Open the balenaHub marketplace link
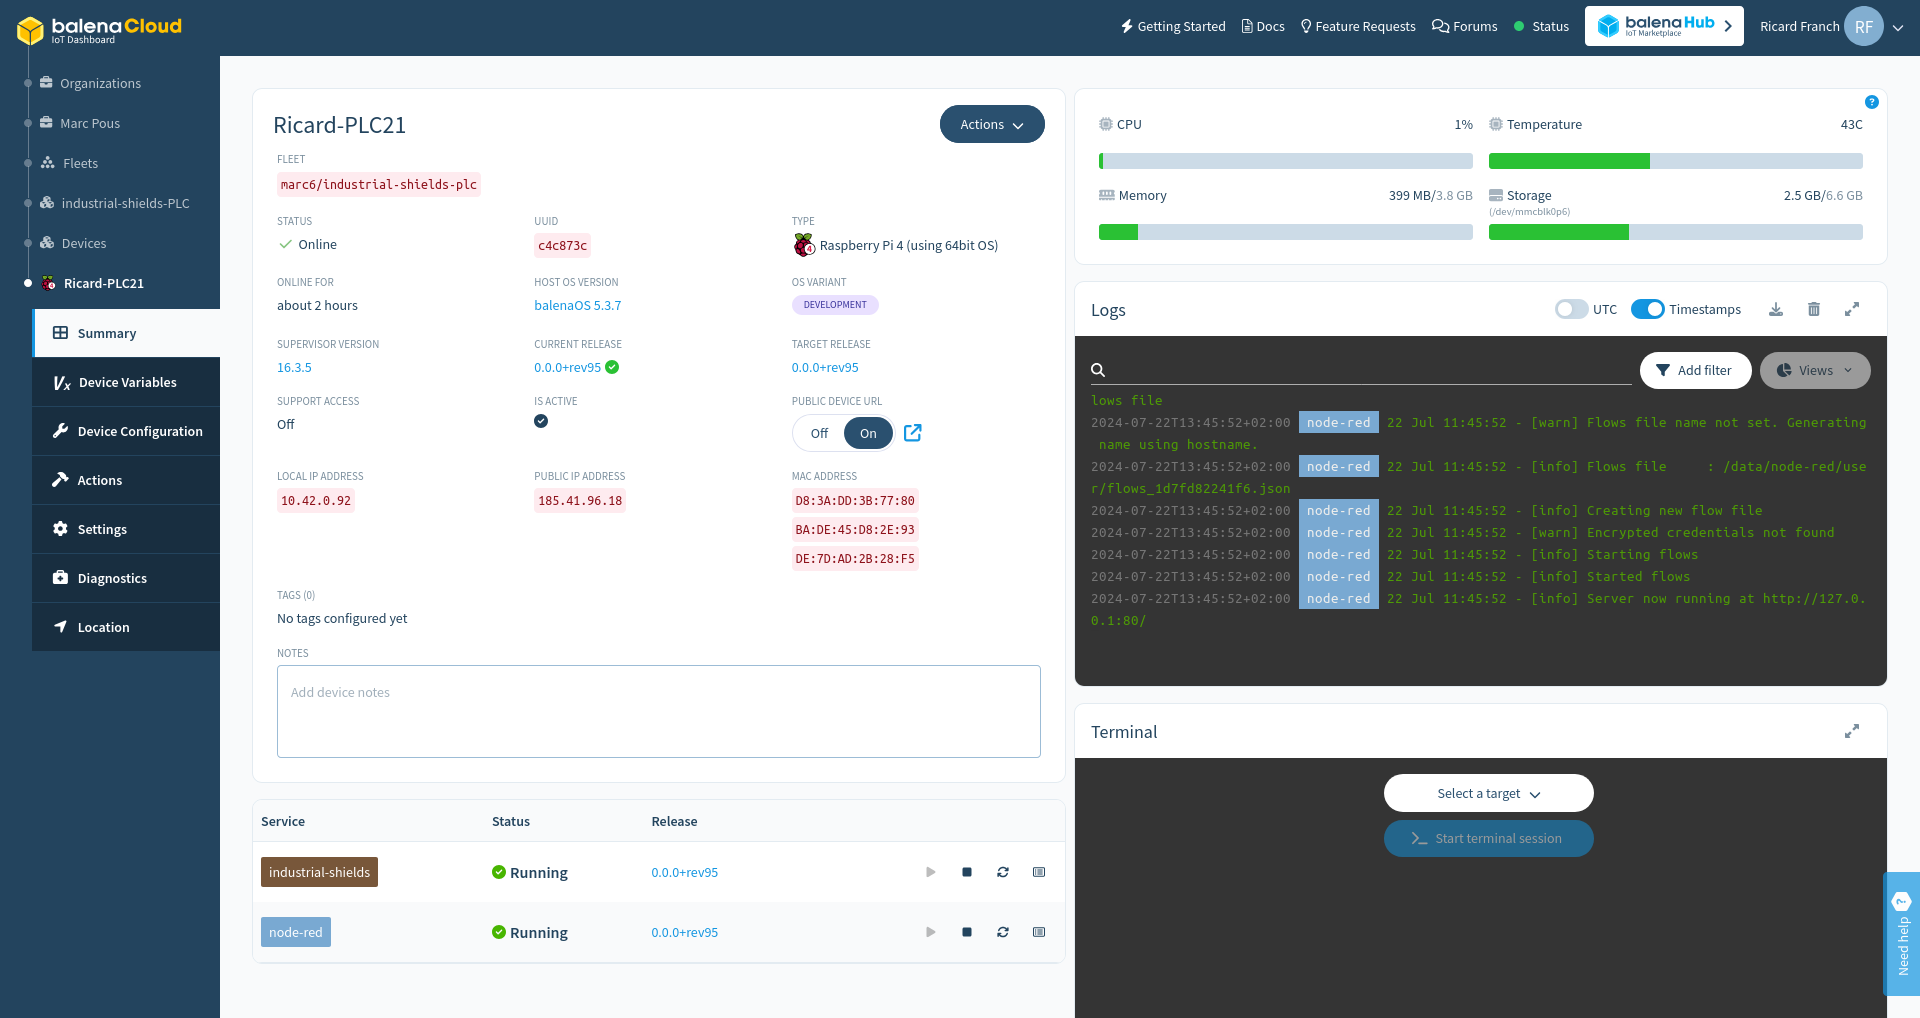Image resolution: width=1920 pixels, height=1018 pixels. pos(1664,26)
